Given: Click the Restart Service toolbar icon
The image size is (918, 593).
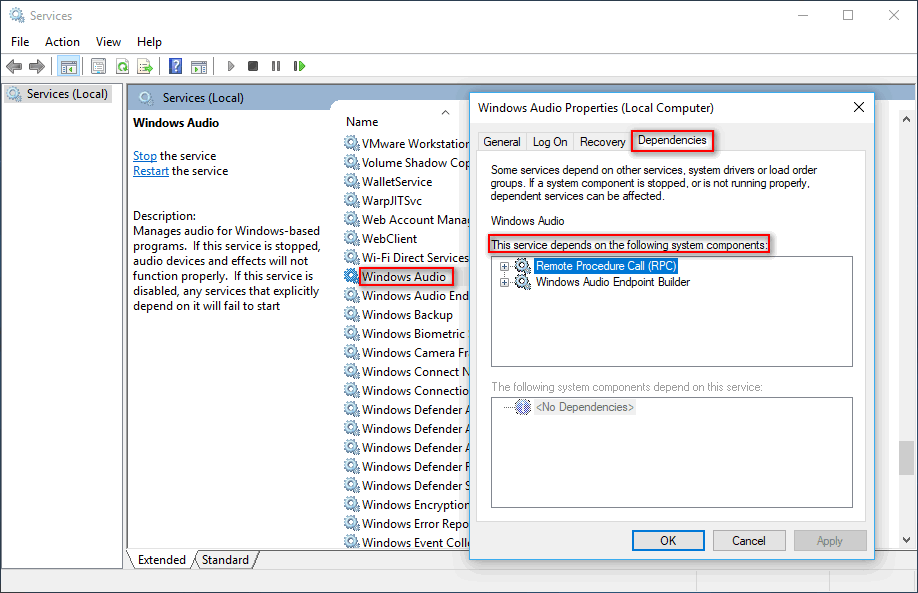Looking at the screenshot, I should (x=299, y=67).
